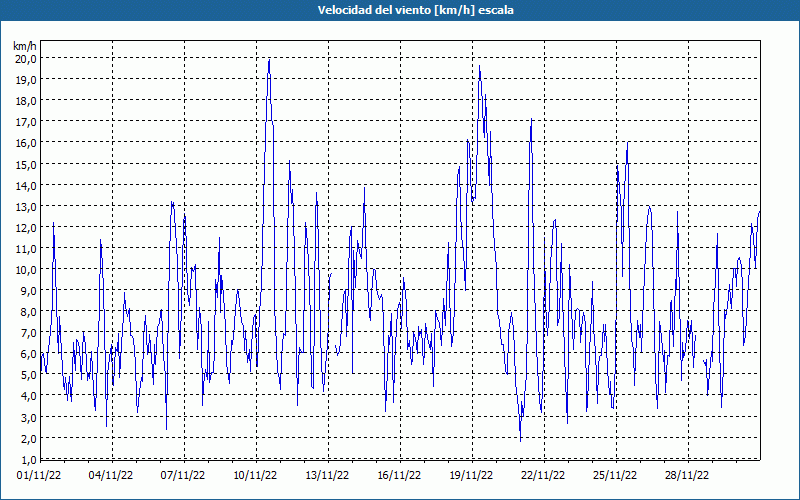Select the 07/11/22 date label
The height and width of the screenshot is (500, 800).
point(183,475)
